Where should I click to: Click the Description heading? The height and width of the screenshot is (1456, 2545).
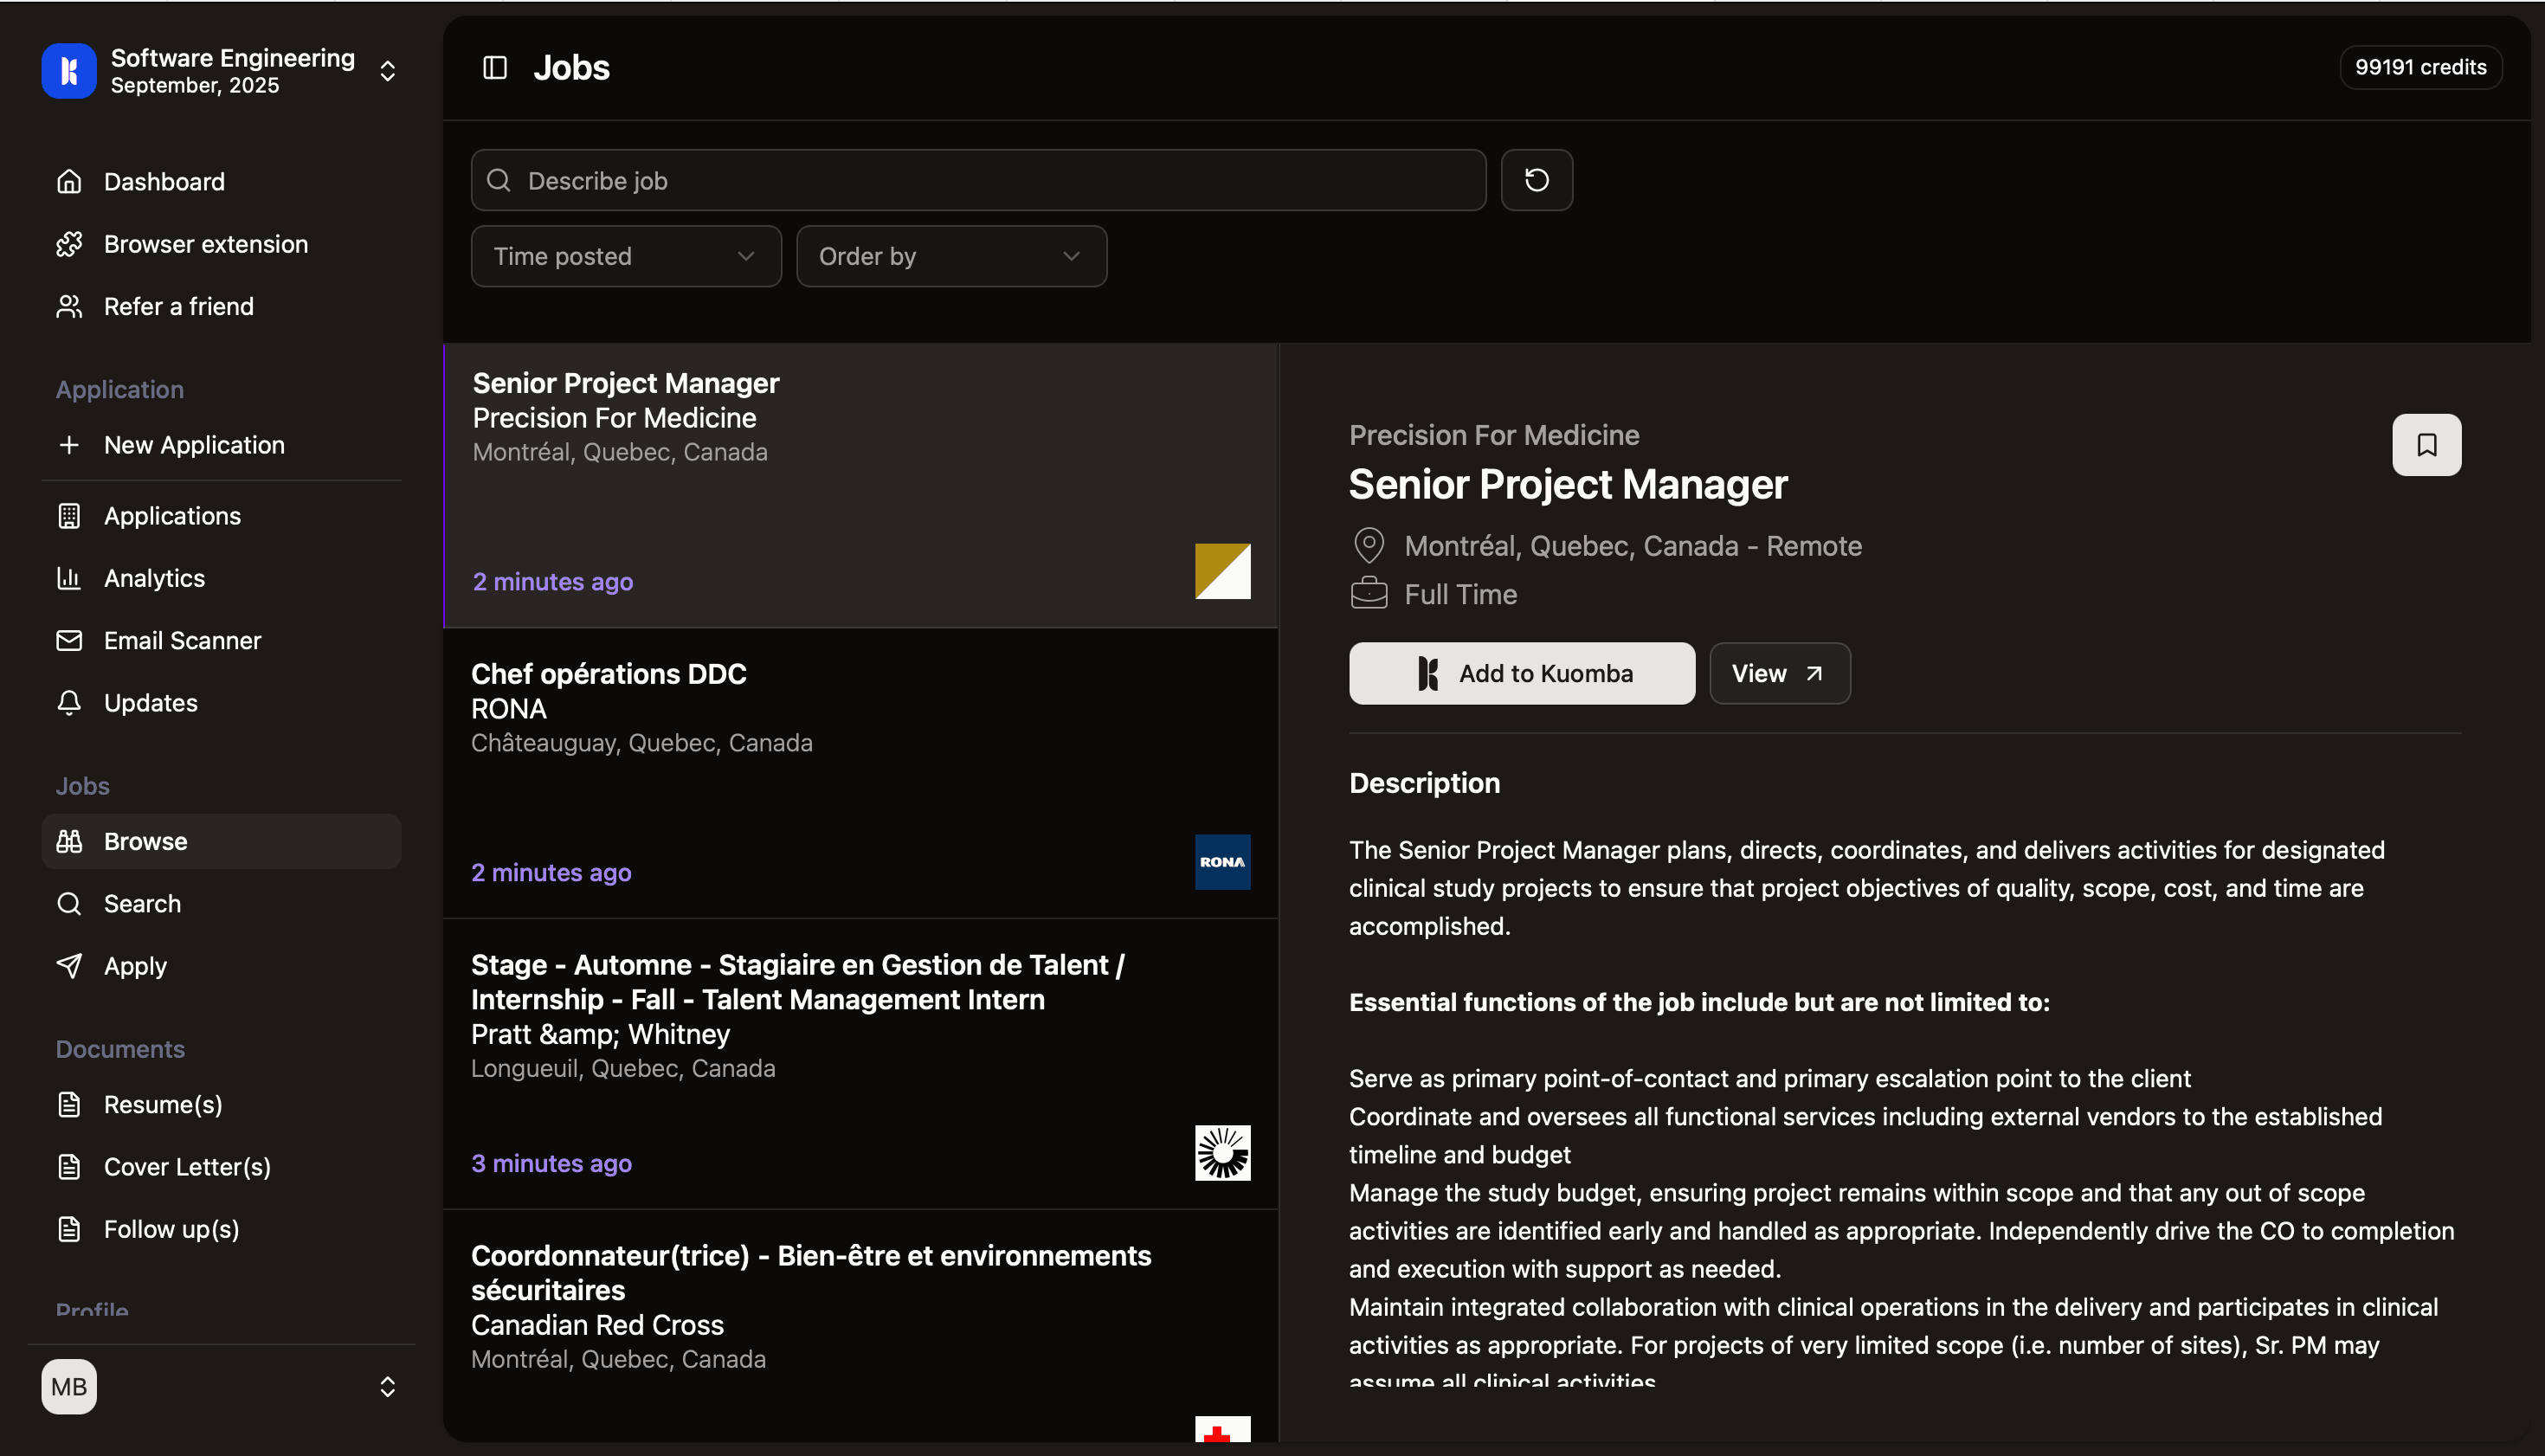click(x=1424, y=783)
